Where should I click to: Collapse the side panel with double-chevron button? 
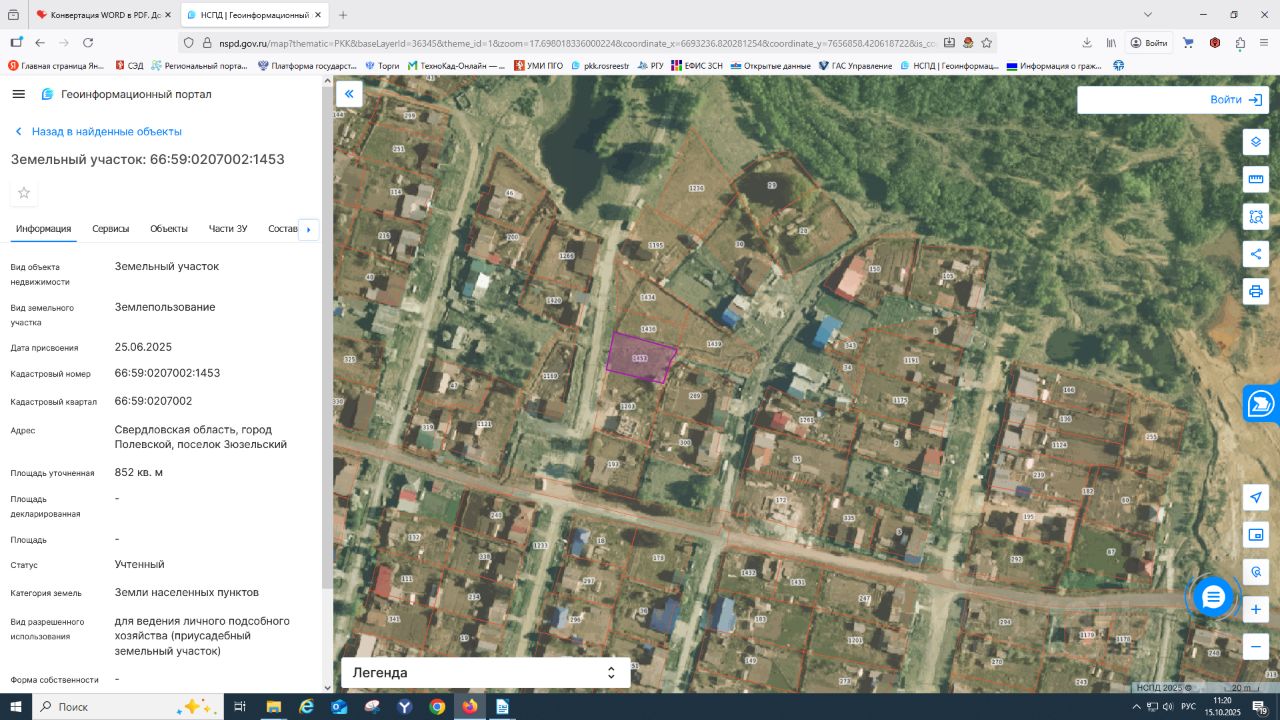coord(349,94)
